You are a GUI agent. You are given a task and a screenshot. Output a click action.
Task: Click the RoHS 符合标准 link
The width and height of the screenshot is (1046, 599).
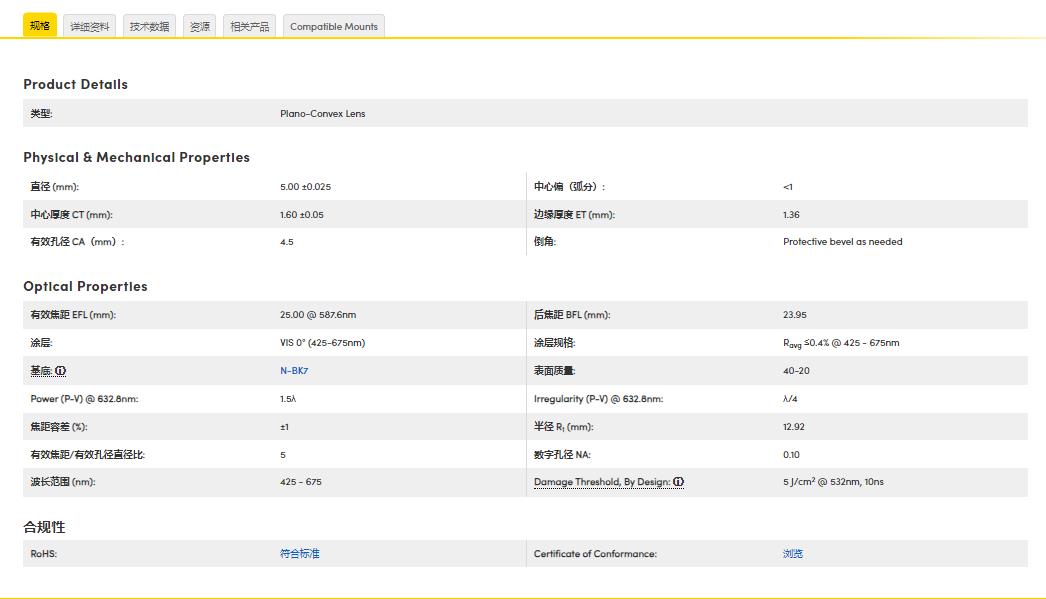(299, 554)
